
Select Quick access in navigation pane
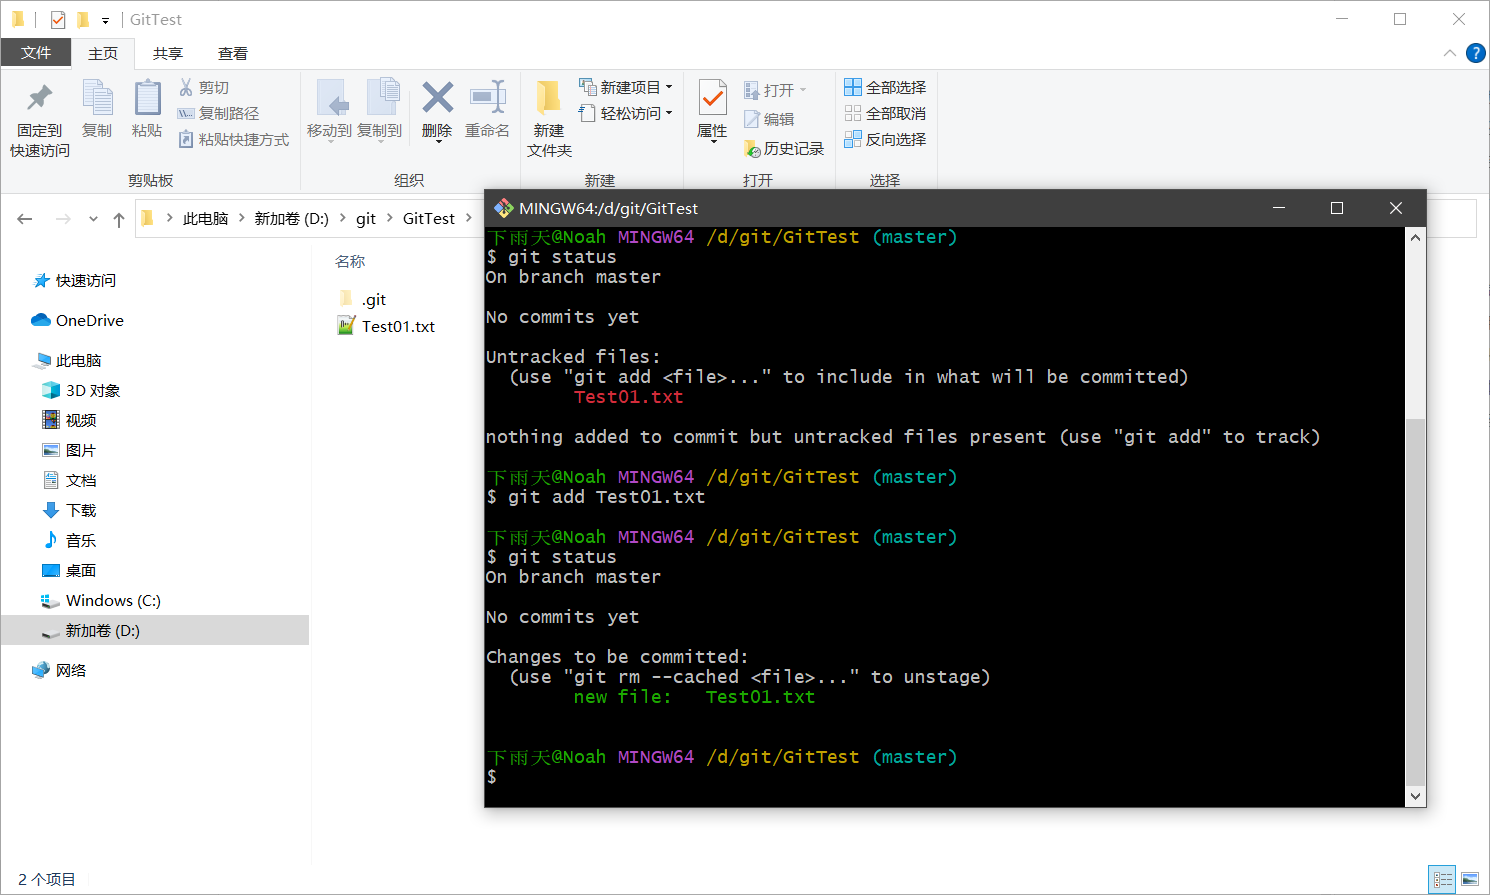(x=74, y=280)
